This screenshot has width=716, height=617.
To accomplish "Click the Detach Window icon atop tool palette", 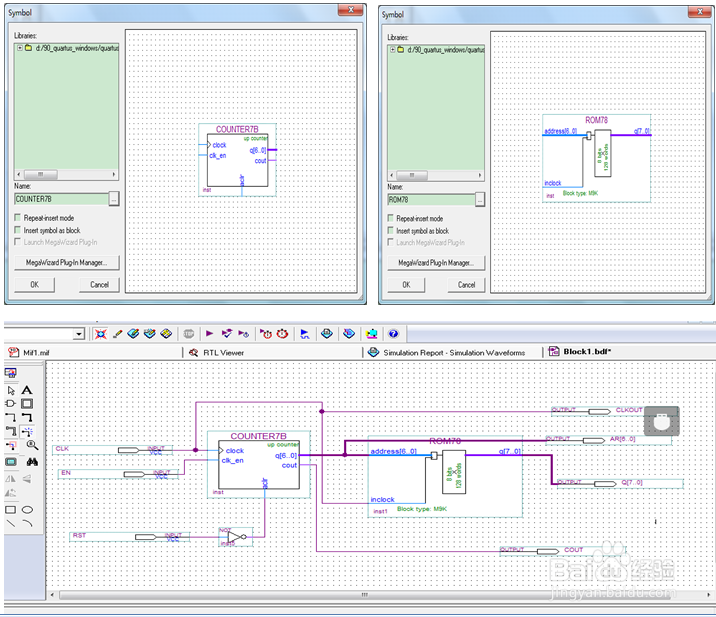I will tap(11, 373).
